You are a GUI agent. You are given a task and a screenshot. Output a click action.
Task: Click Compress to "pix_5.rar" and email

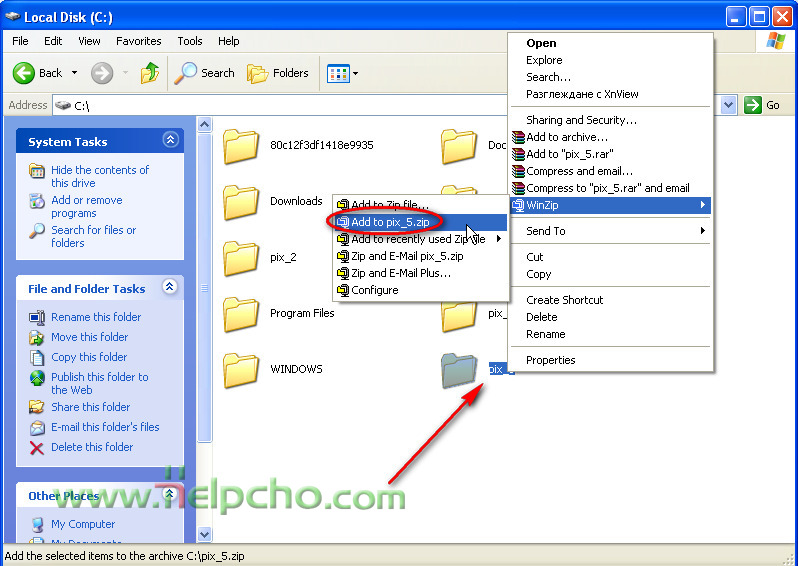coord(611,188)
